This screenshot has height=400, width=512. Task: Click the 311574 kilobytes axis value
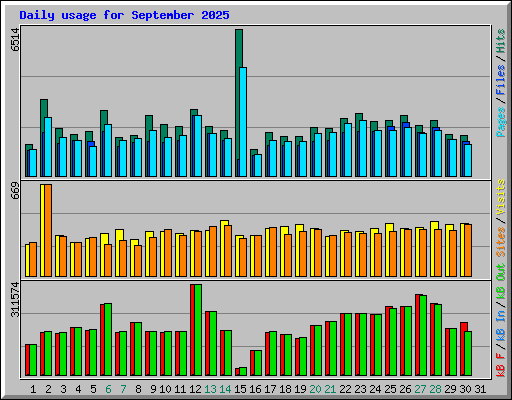(15, 300)
